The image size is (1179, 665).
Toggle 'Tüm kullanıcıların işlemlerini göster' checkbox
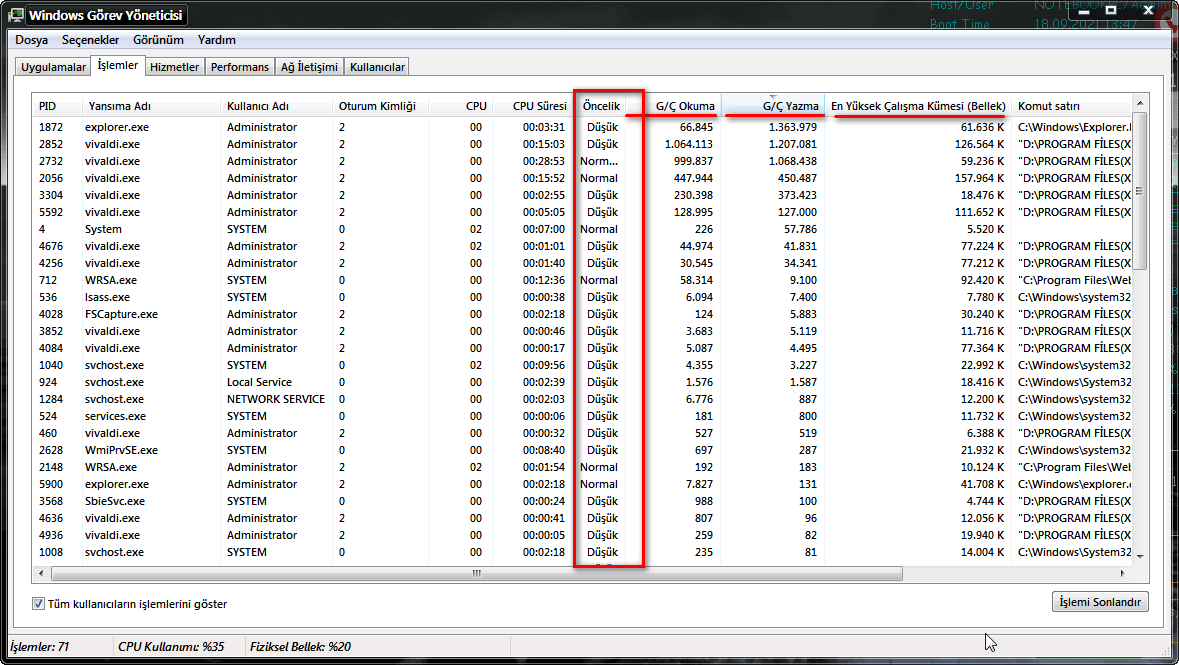pos(38,603)
